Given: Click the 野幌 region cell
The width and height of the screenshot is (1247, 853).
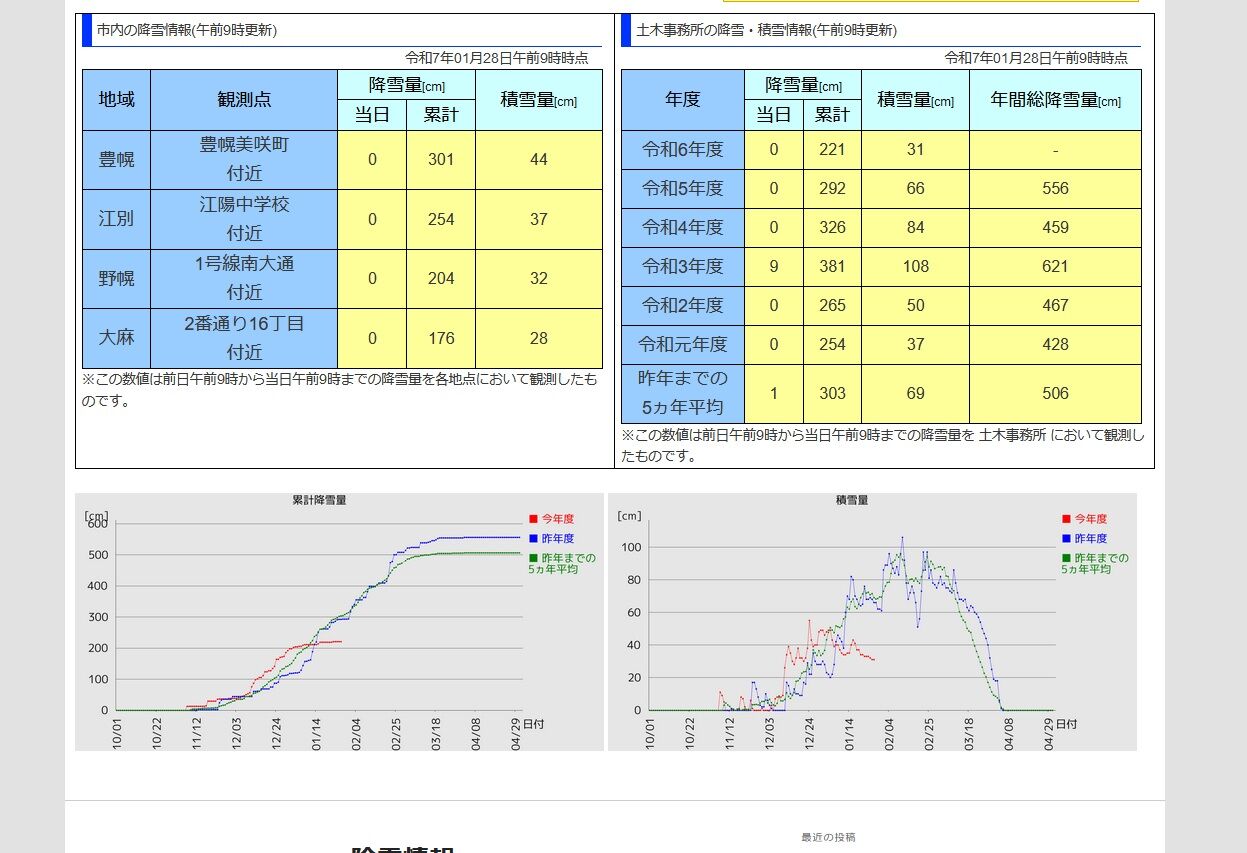Looking at the screenshot, I should 116,279.
